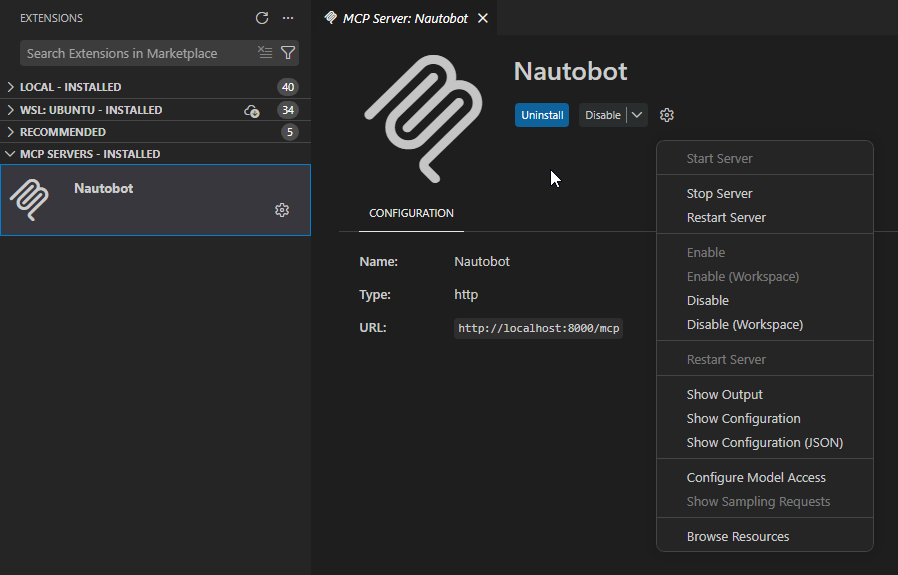Click the greyed Enable (Workspace) item
The image size is (898, 575).
pos(765,277)
